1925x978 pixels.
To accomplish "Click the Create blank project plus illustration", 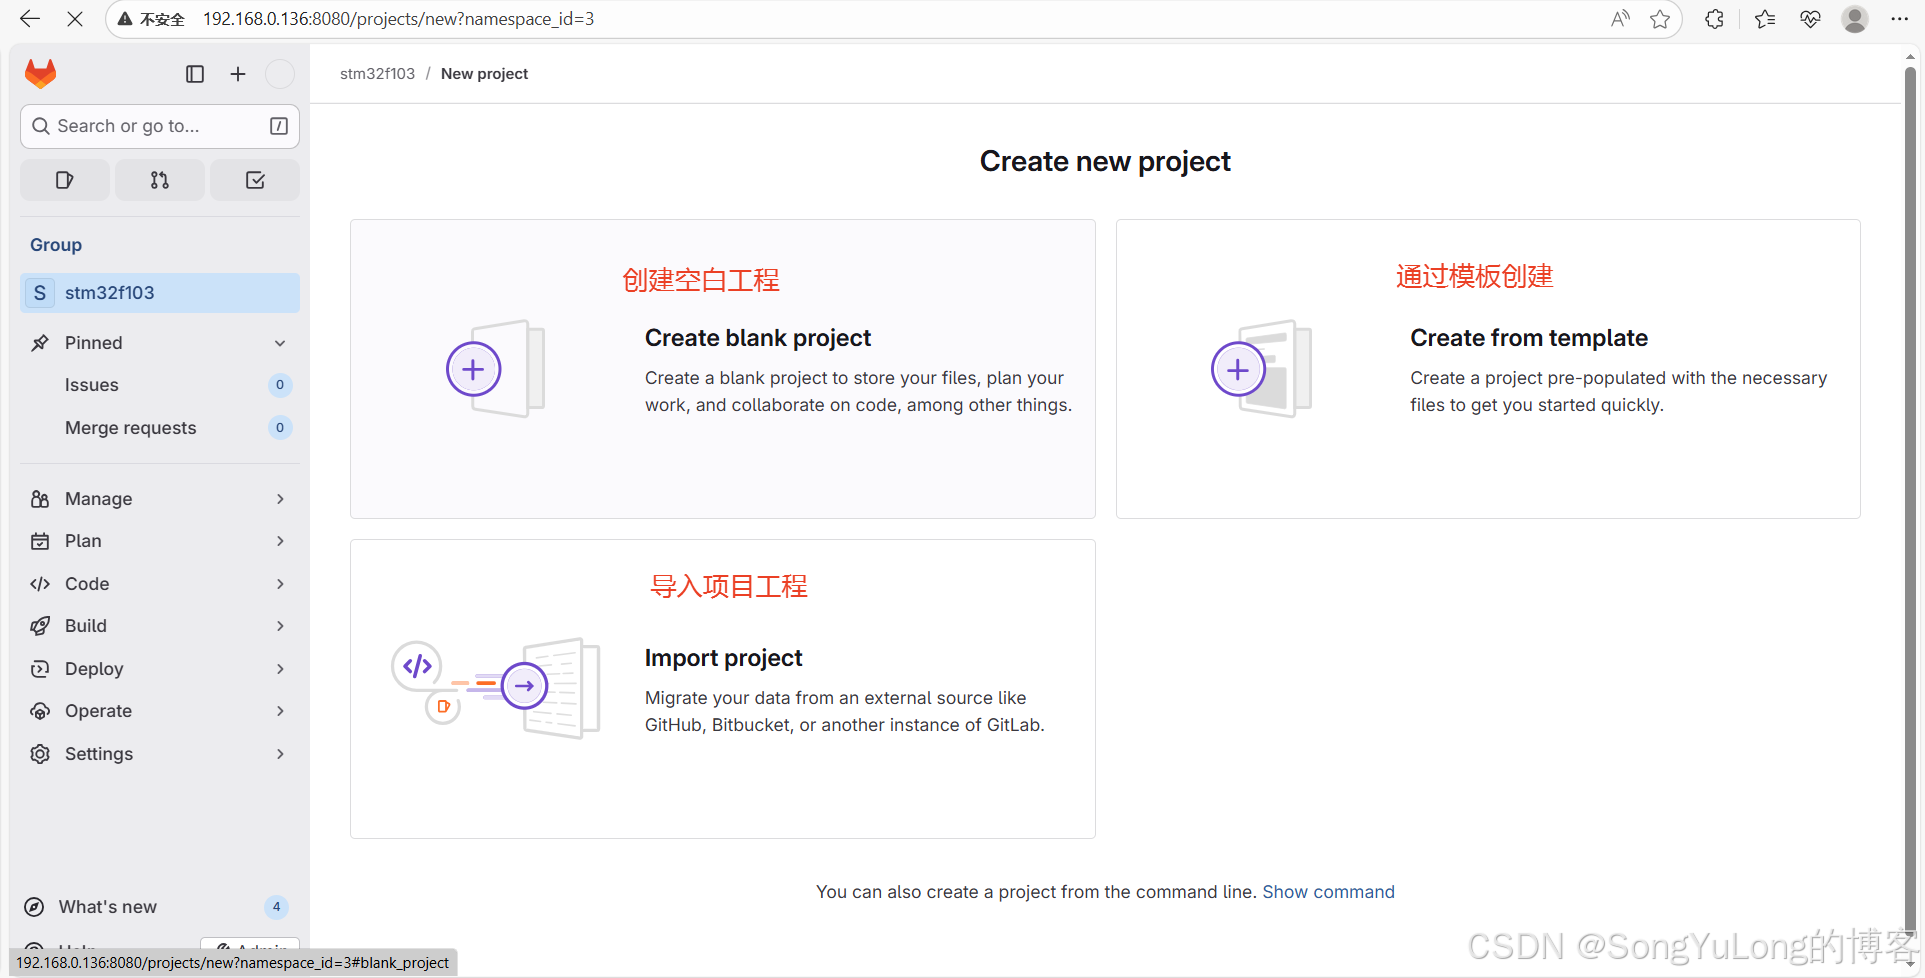I will point(495,369).
